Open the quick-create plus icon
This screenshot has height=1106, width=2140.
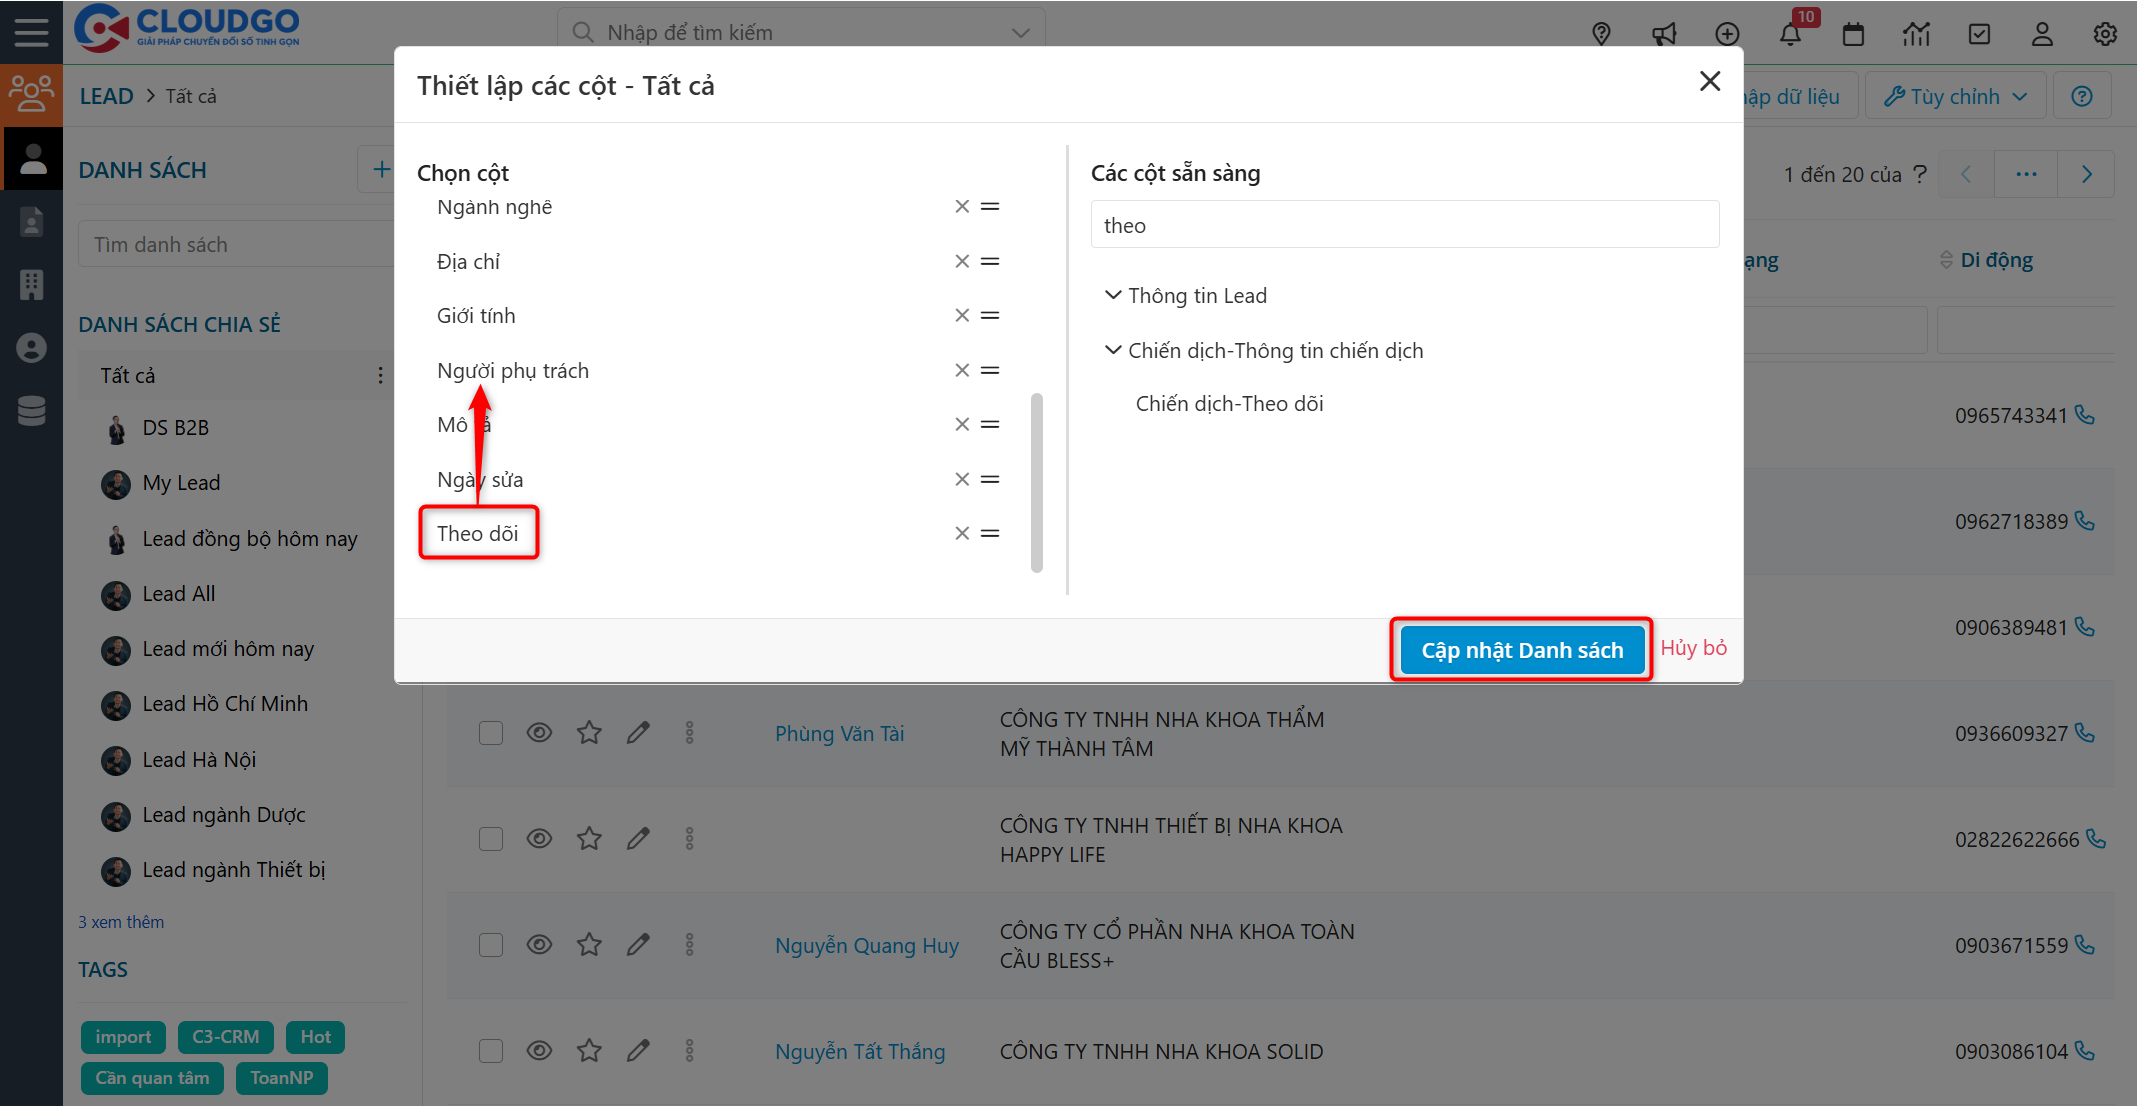tap(1727, 33)
